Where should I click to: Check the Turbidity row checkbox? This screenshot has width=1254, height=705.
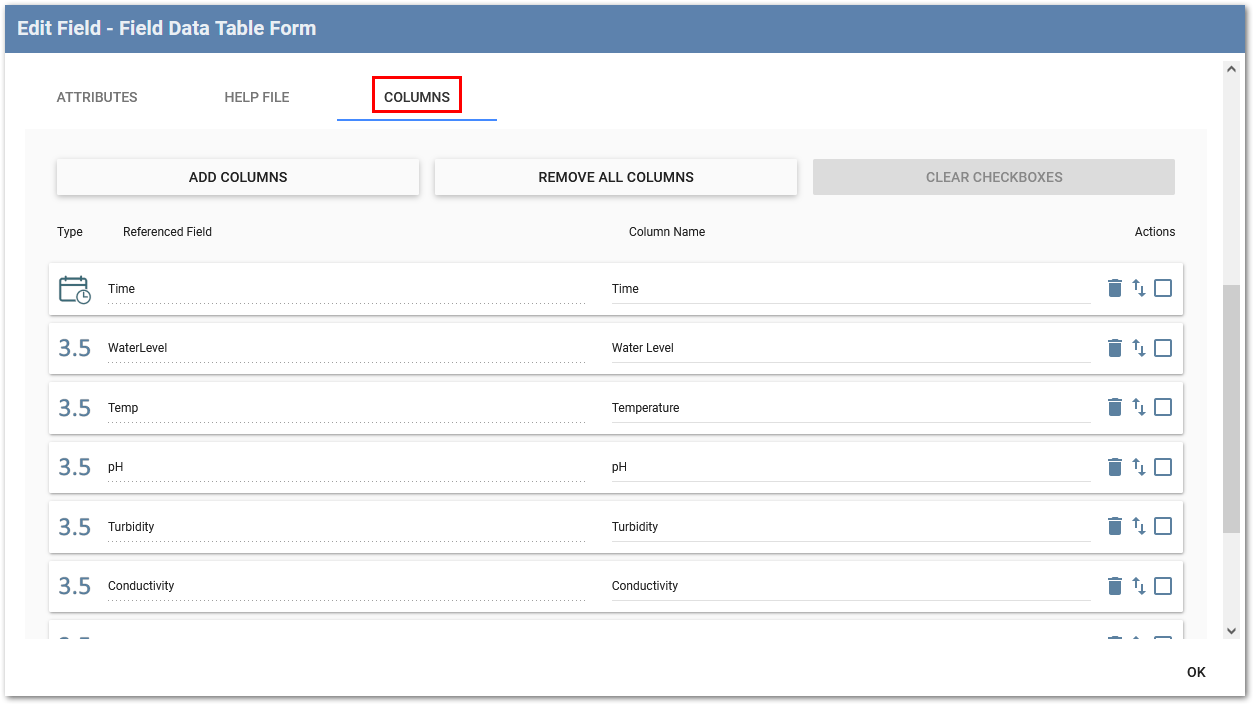point(1163,526)
